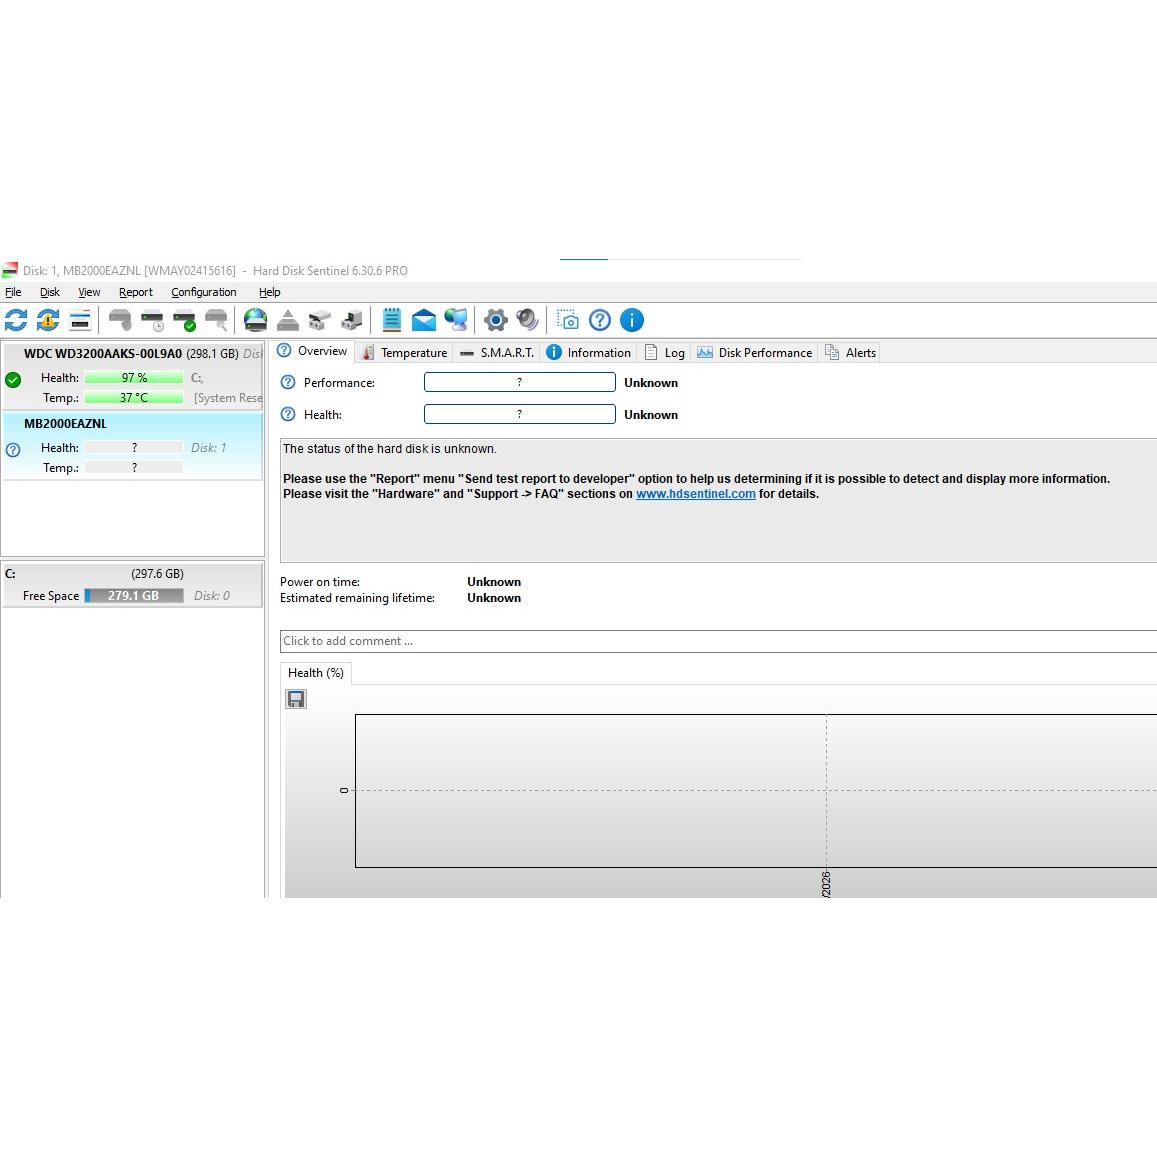Switch to the Temperature tab
The image size is (1157, 1157).
click(x=404, y=353)
